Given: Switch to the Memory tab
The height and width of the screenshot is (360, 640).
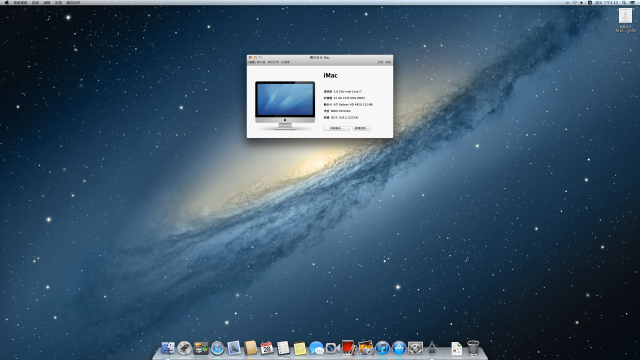Looking at the screenshot, I should (285, 62).
